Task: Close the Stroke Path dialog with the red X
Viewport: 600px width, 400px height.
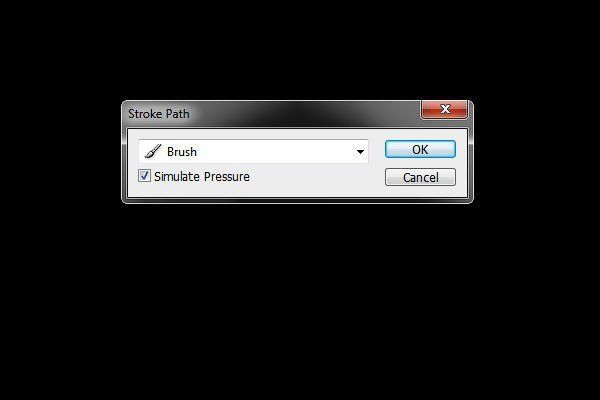Action: (444, 109)
